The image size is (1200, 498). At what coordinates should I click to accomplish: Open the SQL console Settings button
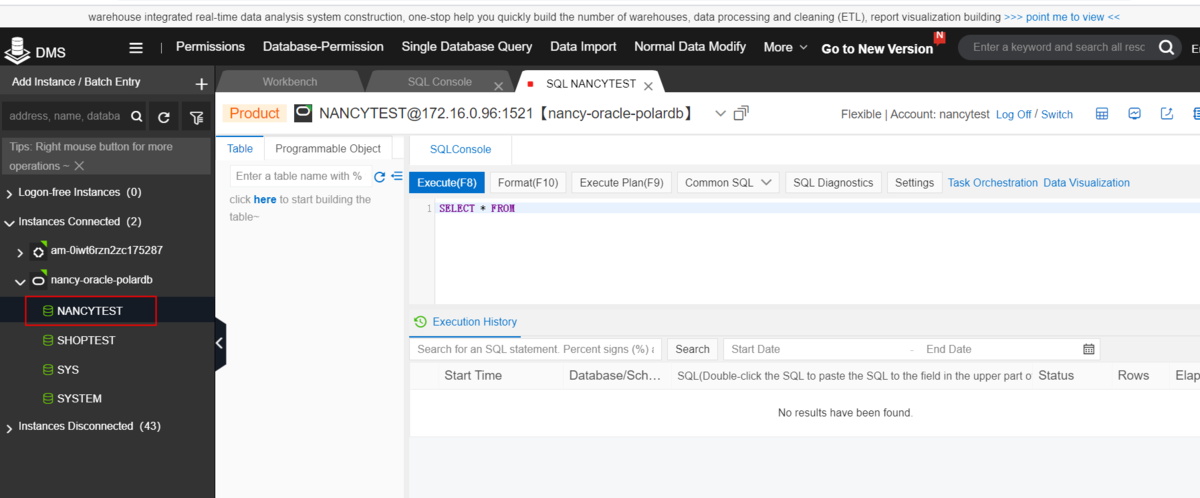tap(914, 182)
